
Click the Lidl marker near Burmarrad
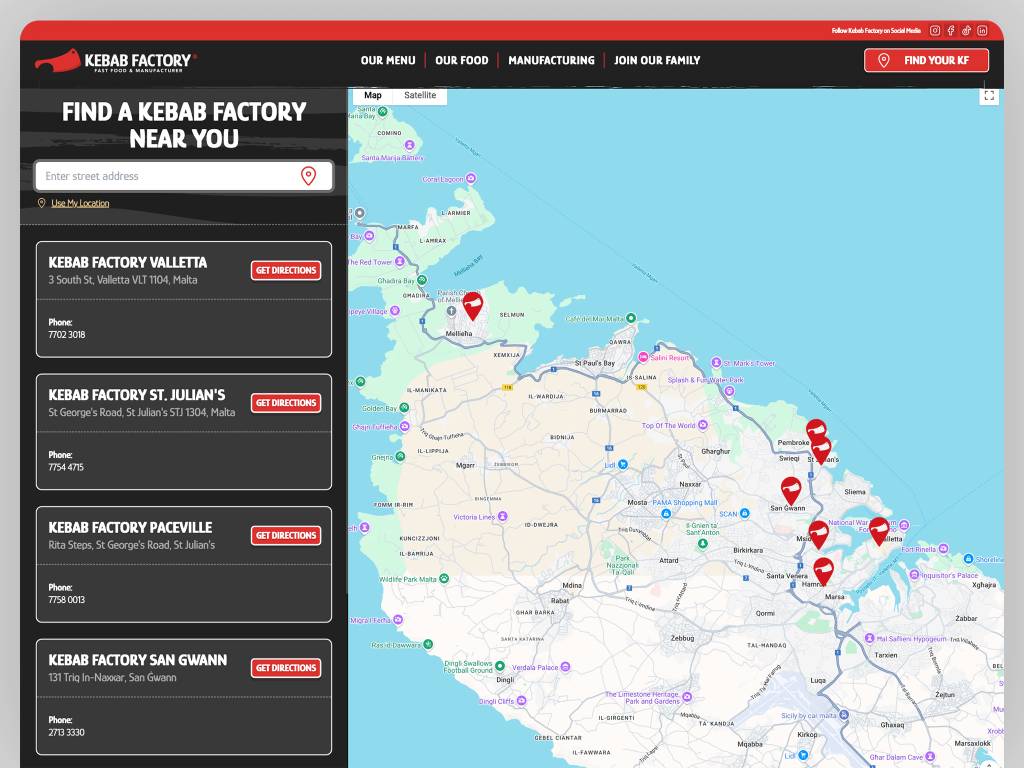(623, 464)
